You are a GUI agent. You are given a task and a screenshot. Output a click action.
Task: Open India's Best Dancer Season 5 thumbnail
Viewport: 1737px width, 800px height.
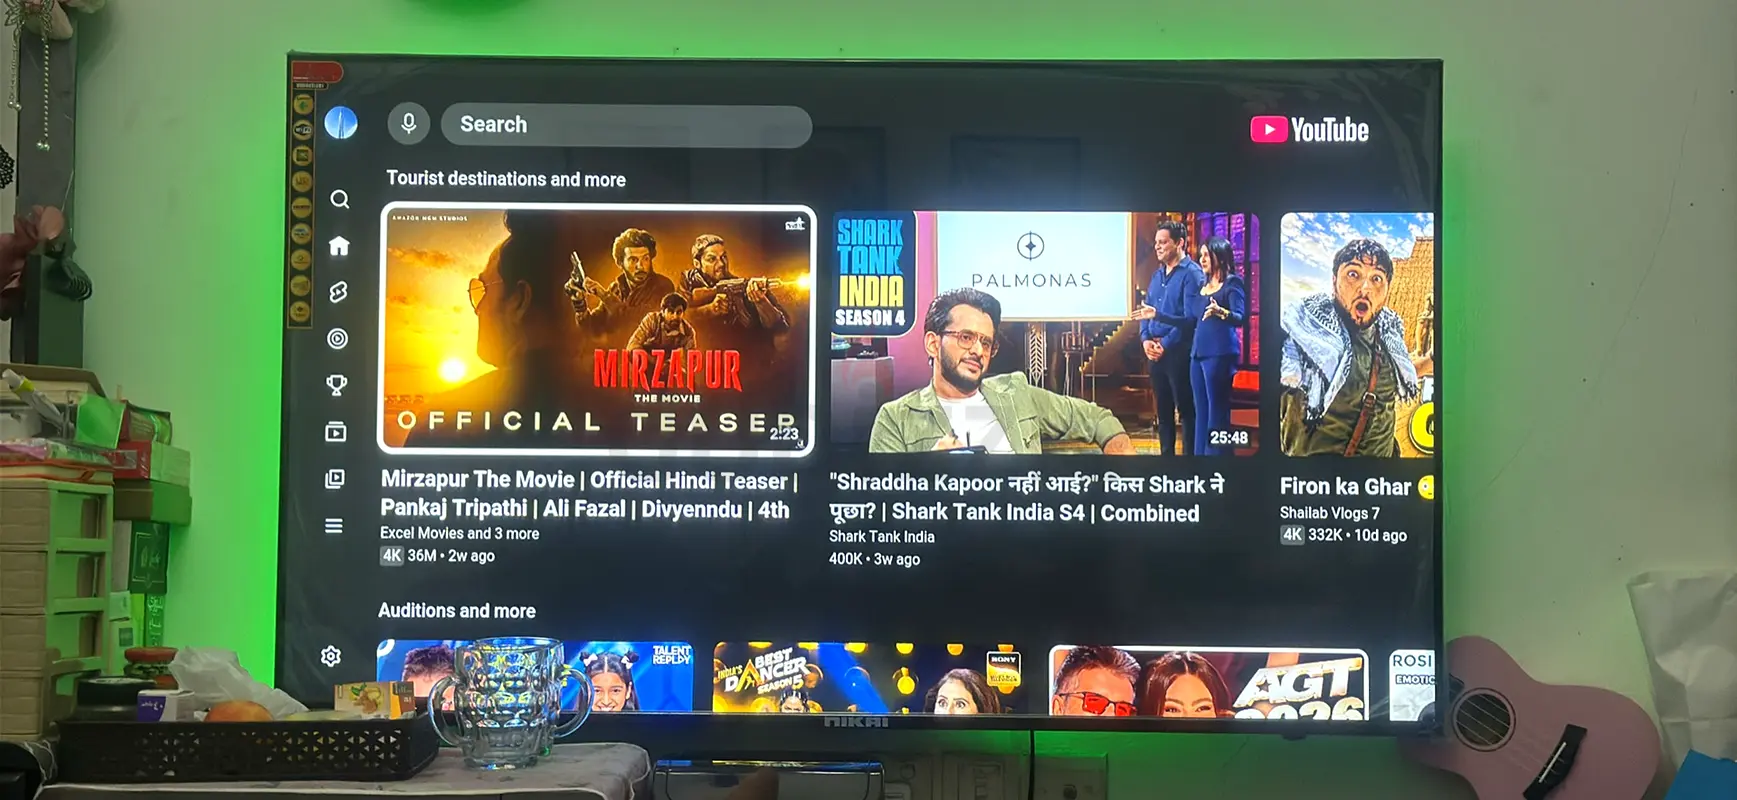pos(870,678)
